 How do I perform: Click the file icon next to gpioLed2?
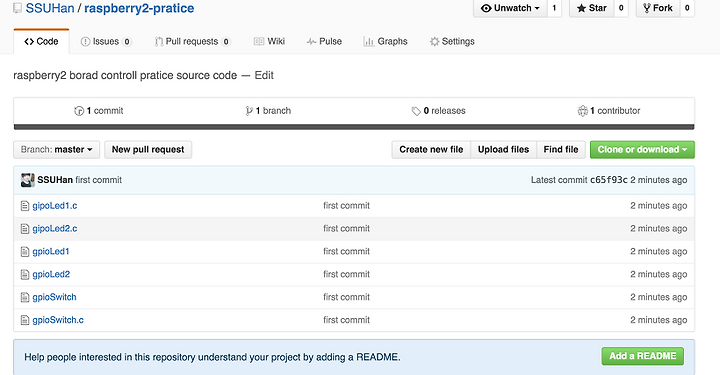click(25, 274)
